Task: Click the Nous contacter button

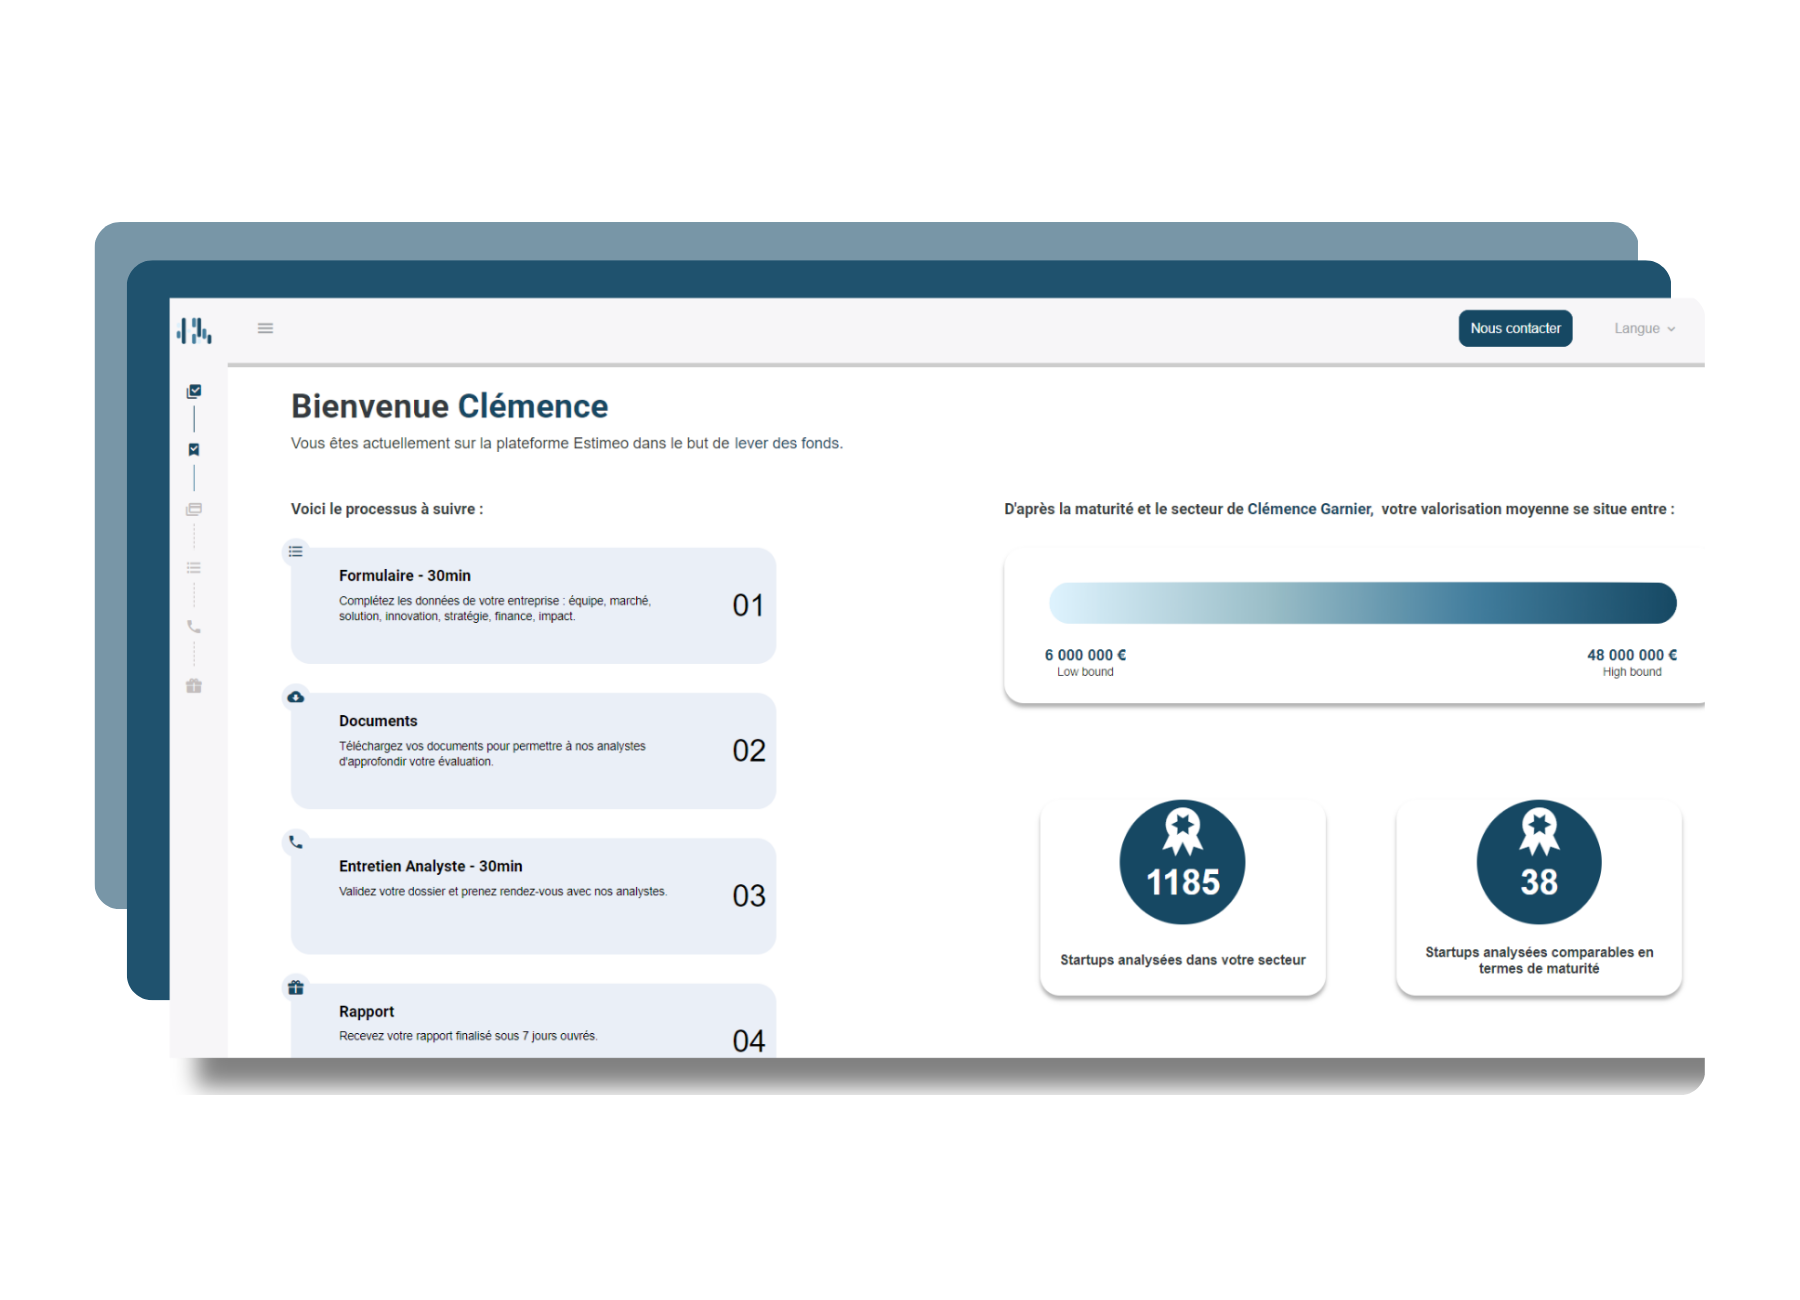Action: click(1515, 328)
